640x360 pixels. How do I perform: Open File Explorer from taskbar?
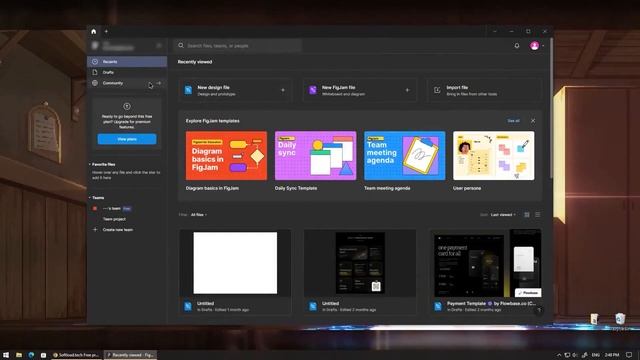19,355
